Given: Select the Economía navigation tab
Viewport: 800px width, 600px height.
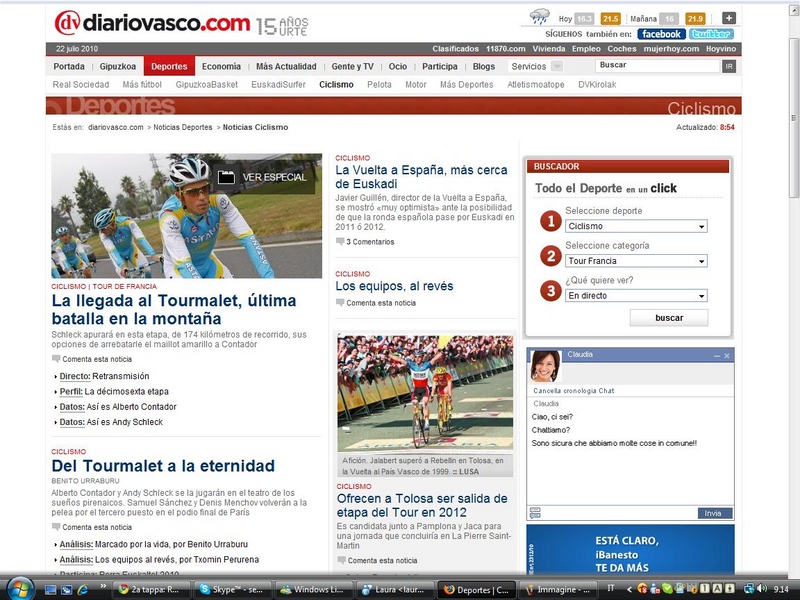Looking at the screenshot, I should point(221,66).
